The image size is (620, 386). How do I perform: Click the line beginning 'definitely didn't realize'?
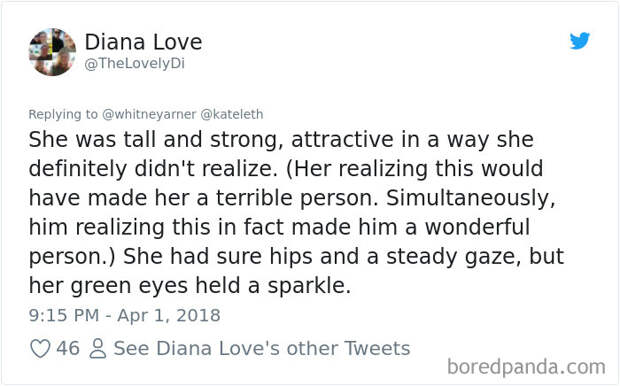coord(286,169)
